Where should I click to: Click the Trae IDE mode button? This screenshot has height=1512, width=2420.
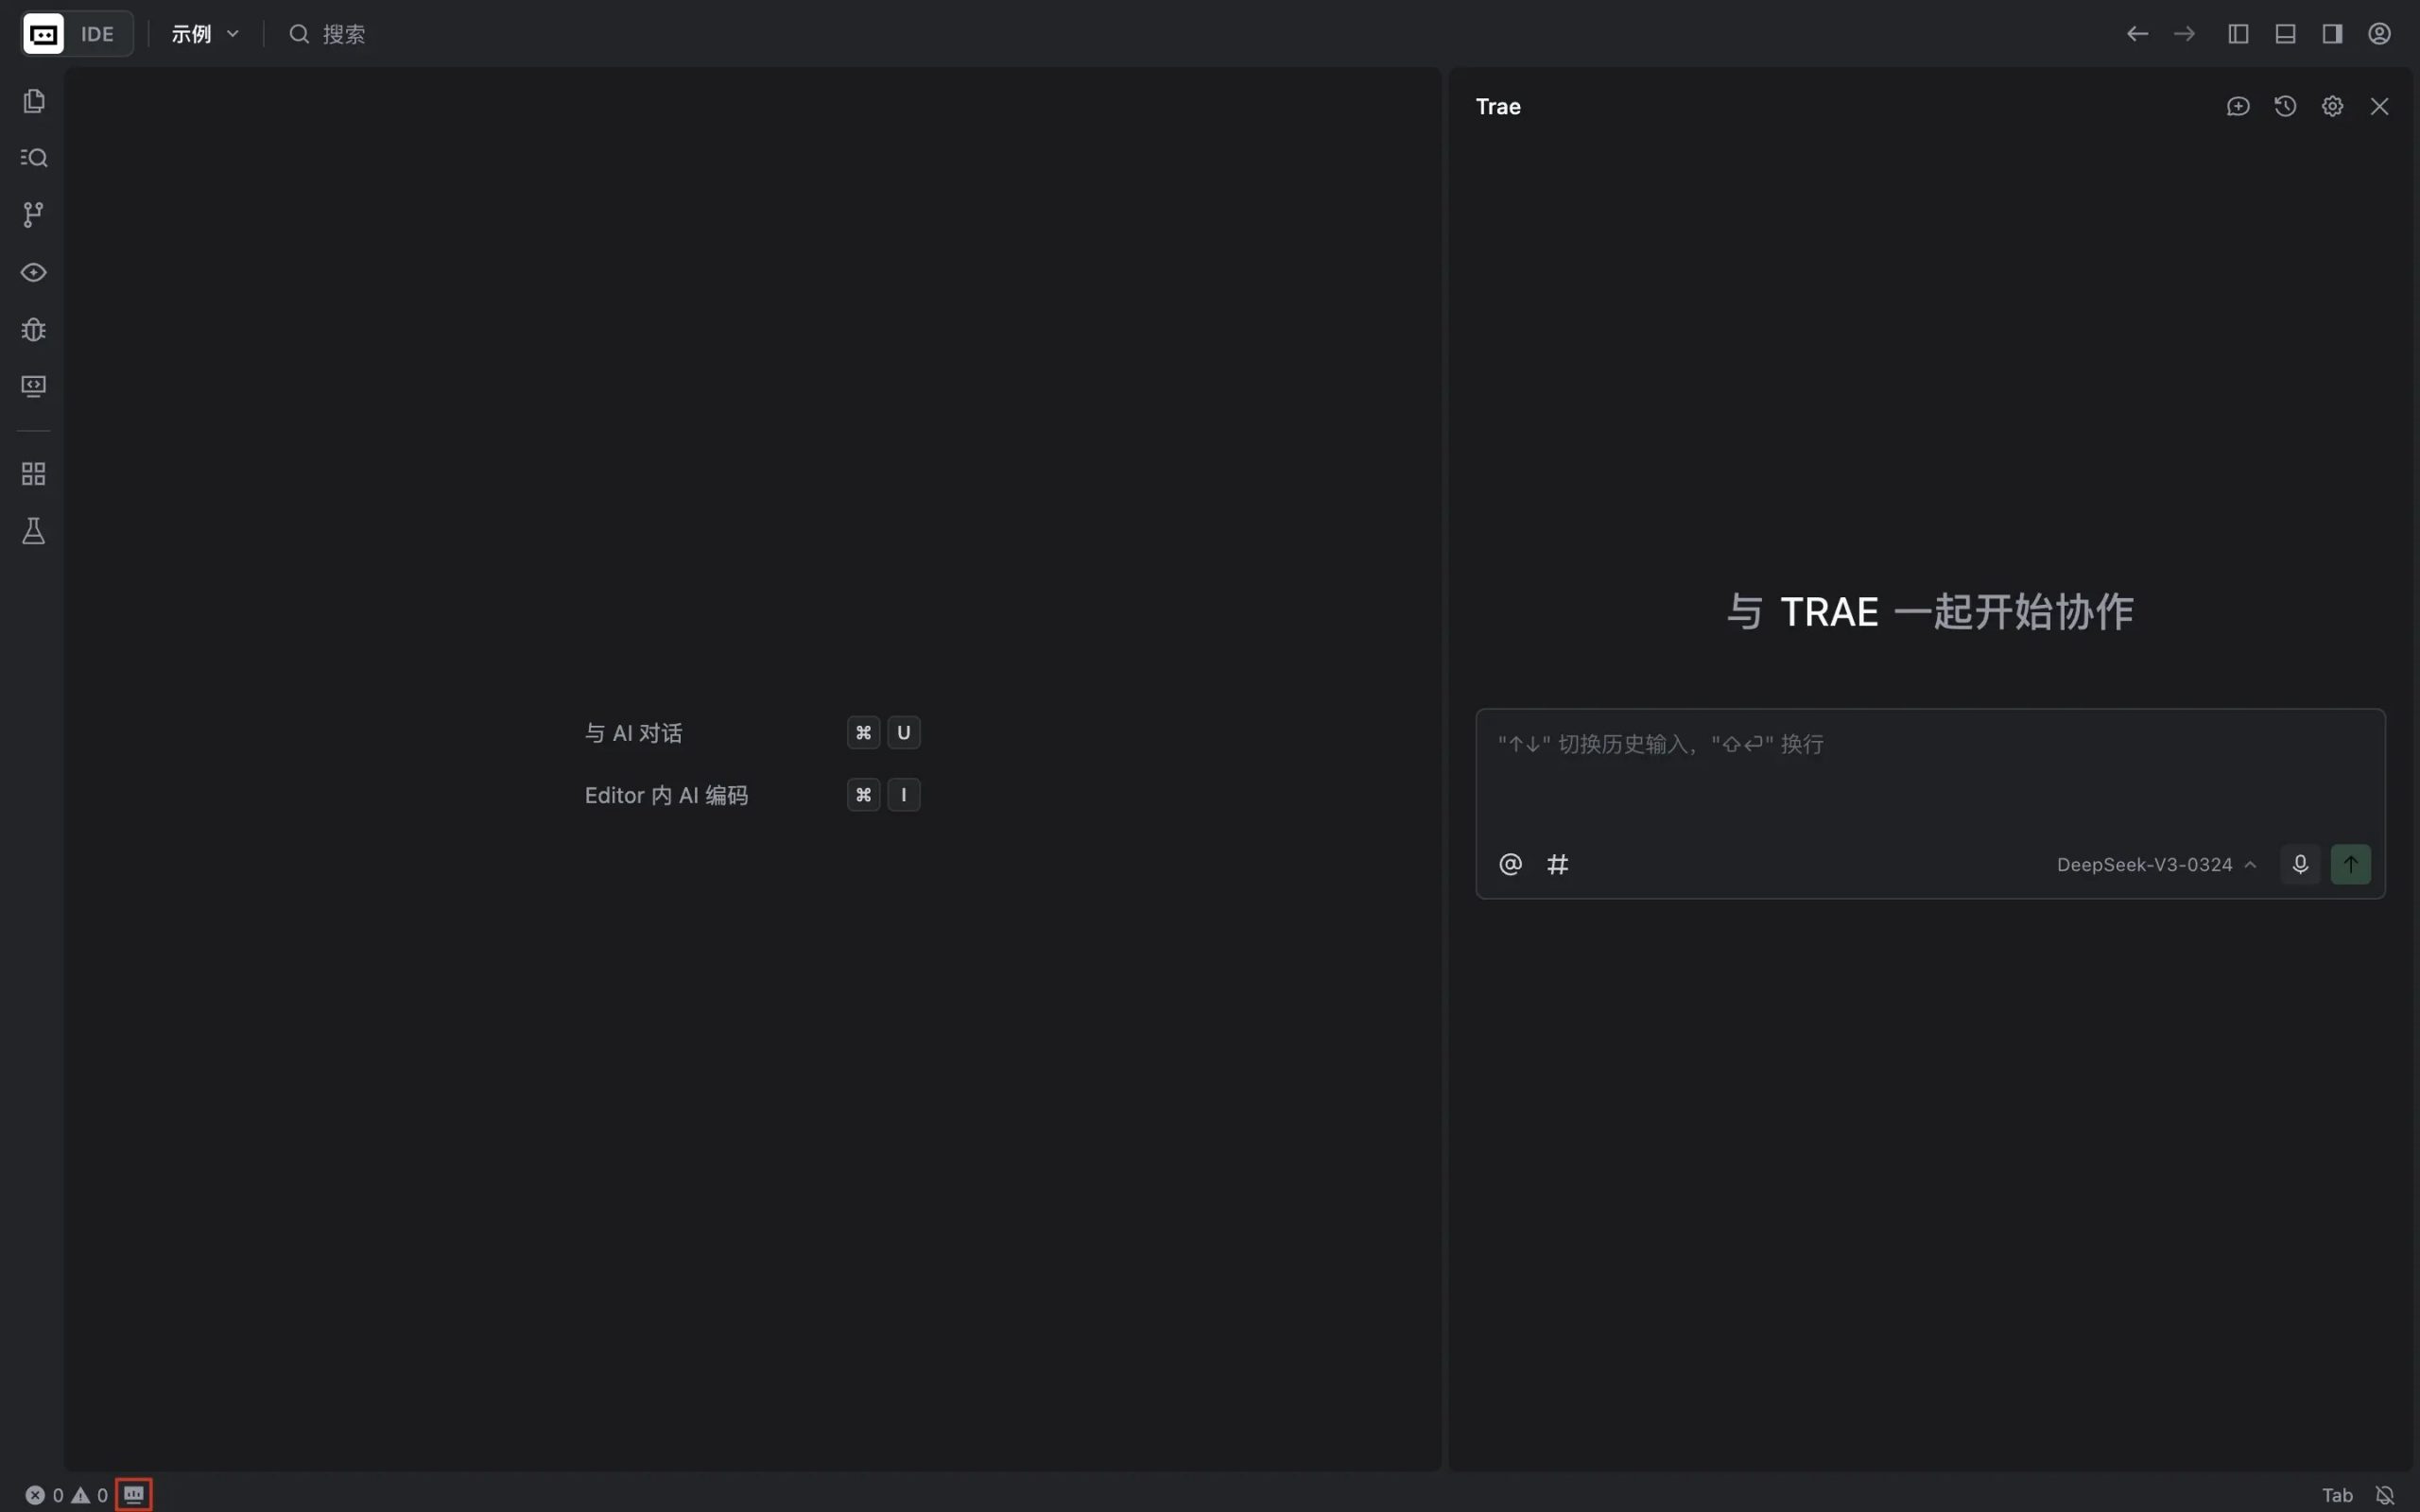coord(77,34)
